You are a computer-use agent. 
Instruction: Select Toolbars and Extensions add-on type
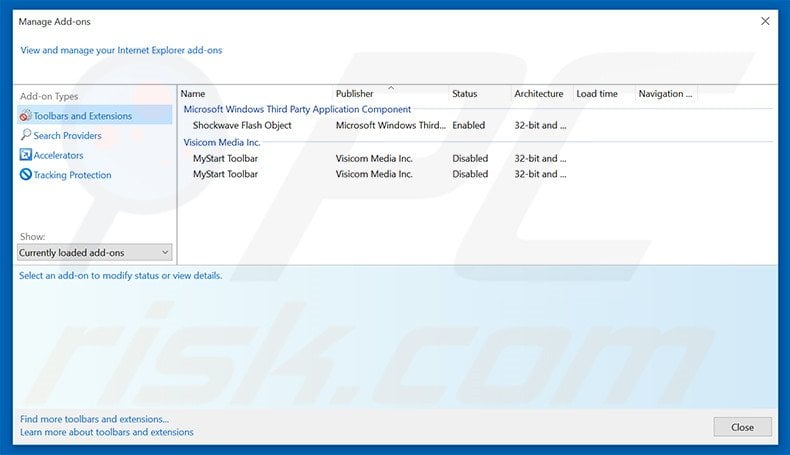pos(94,115)
